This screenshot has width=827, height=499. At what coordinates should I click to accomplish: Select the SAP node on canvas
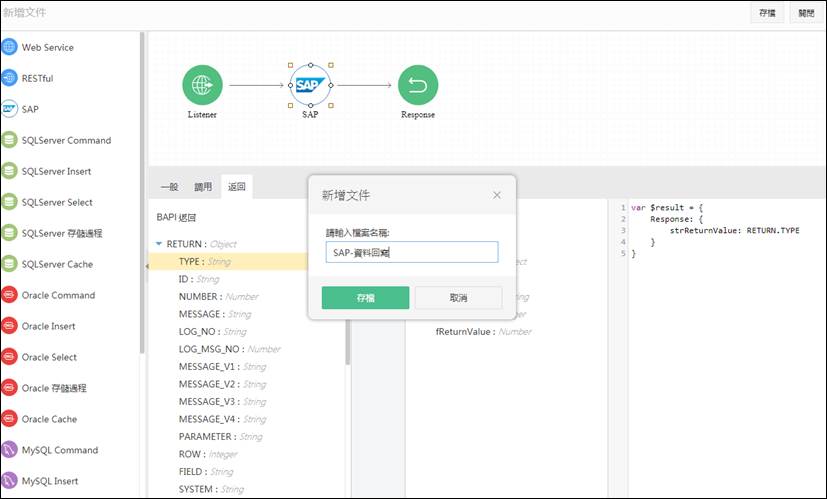click(x=310, y=85)
